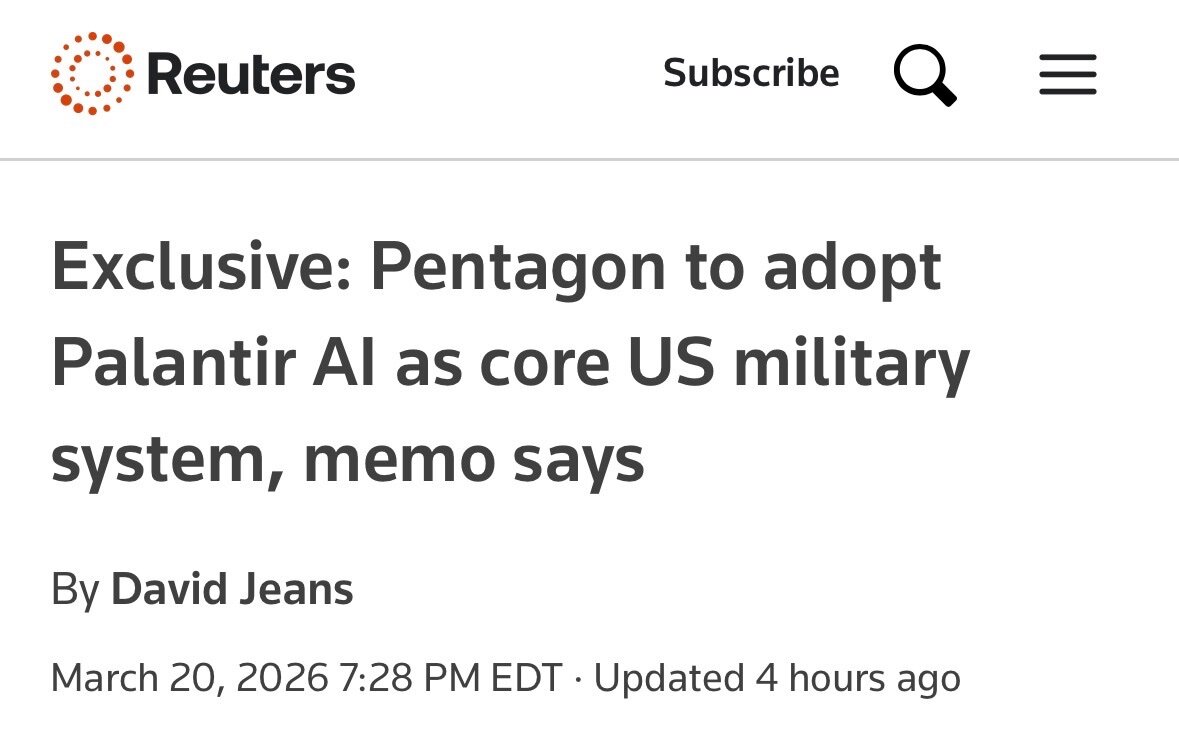Click the "7:28 PM EDT" timestamp

tap(451, 677)
